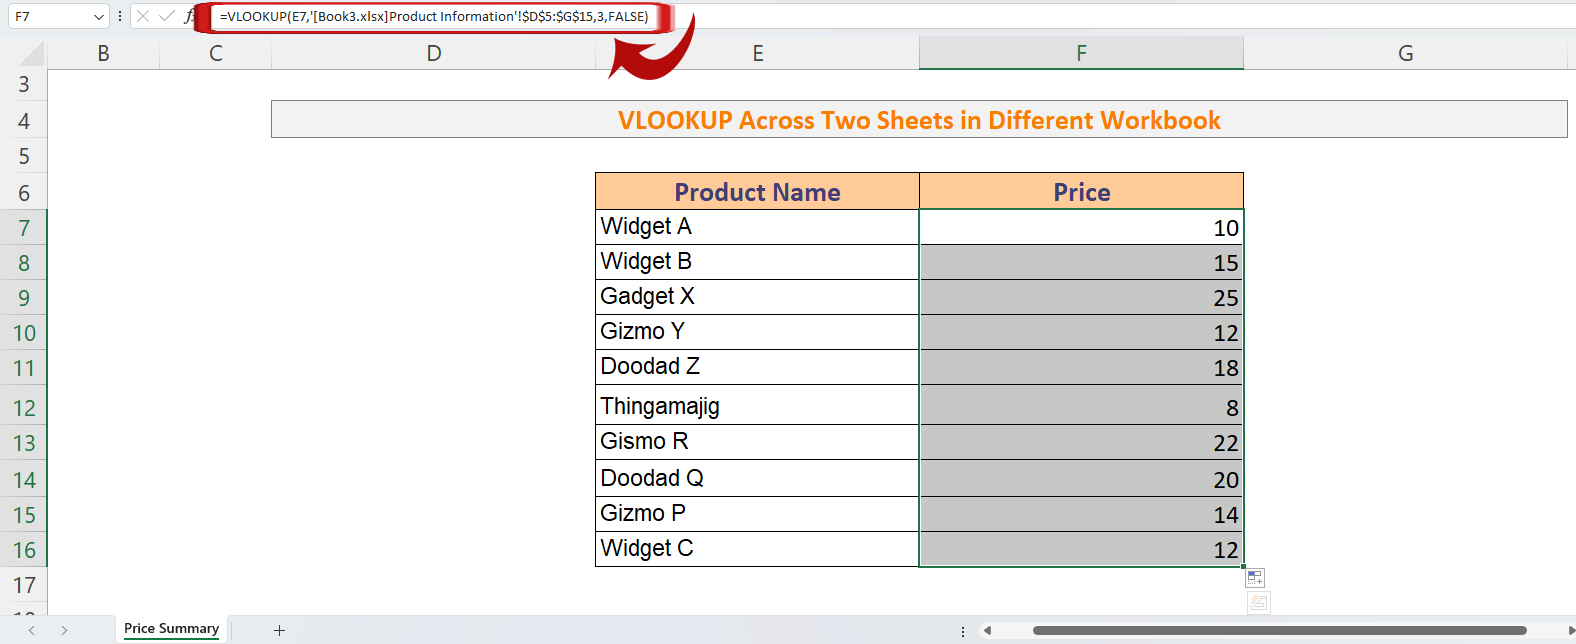This screenshot has width=1576, height=644.
Task: Open the Auto Fill Options icon
Action: pyautogui.click(x=1255, y=578)
